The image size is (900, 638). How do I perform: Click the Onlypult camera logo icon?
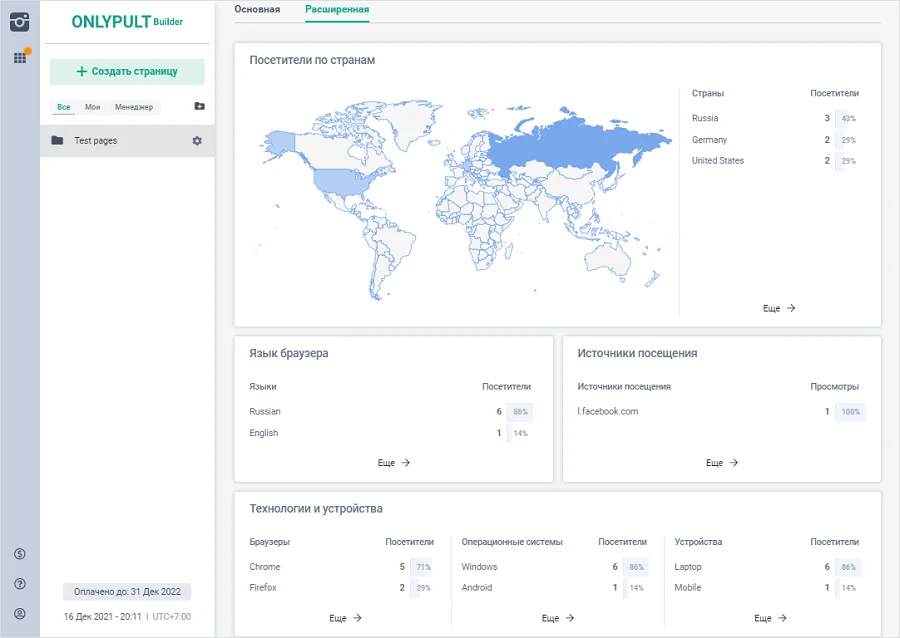tap(19, 21)
